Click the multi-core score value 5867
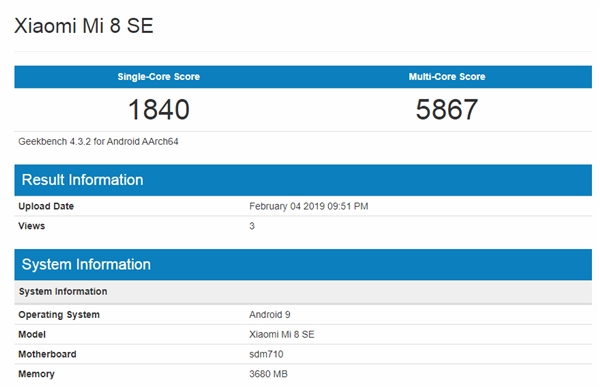The height and width of the screenshot is (390, 600). click(x=447, y=109)
